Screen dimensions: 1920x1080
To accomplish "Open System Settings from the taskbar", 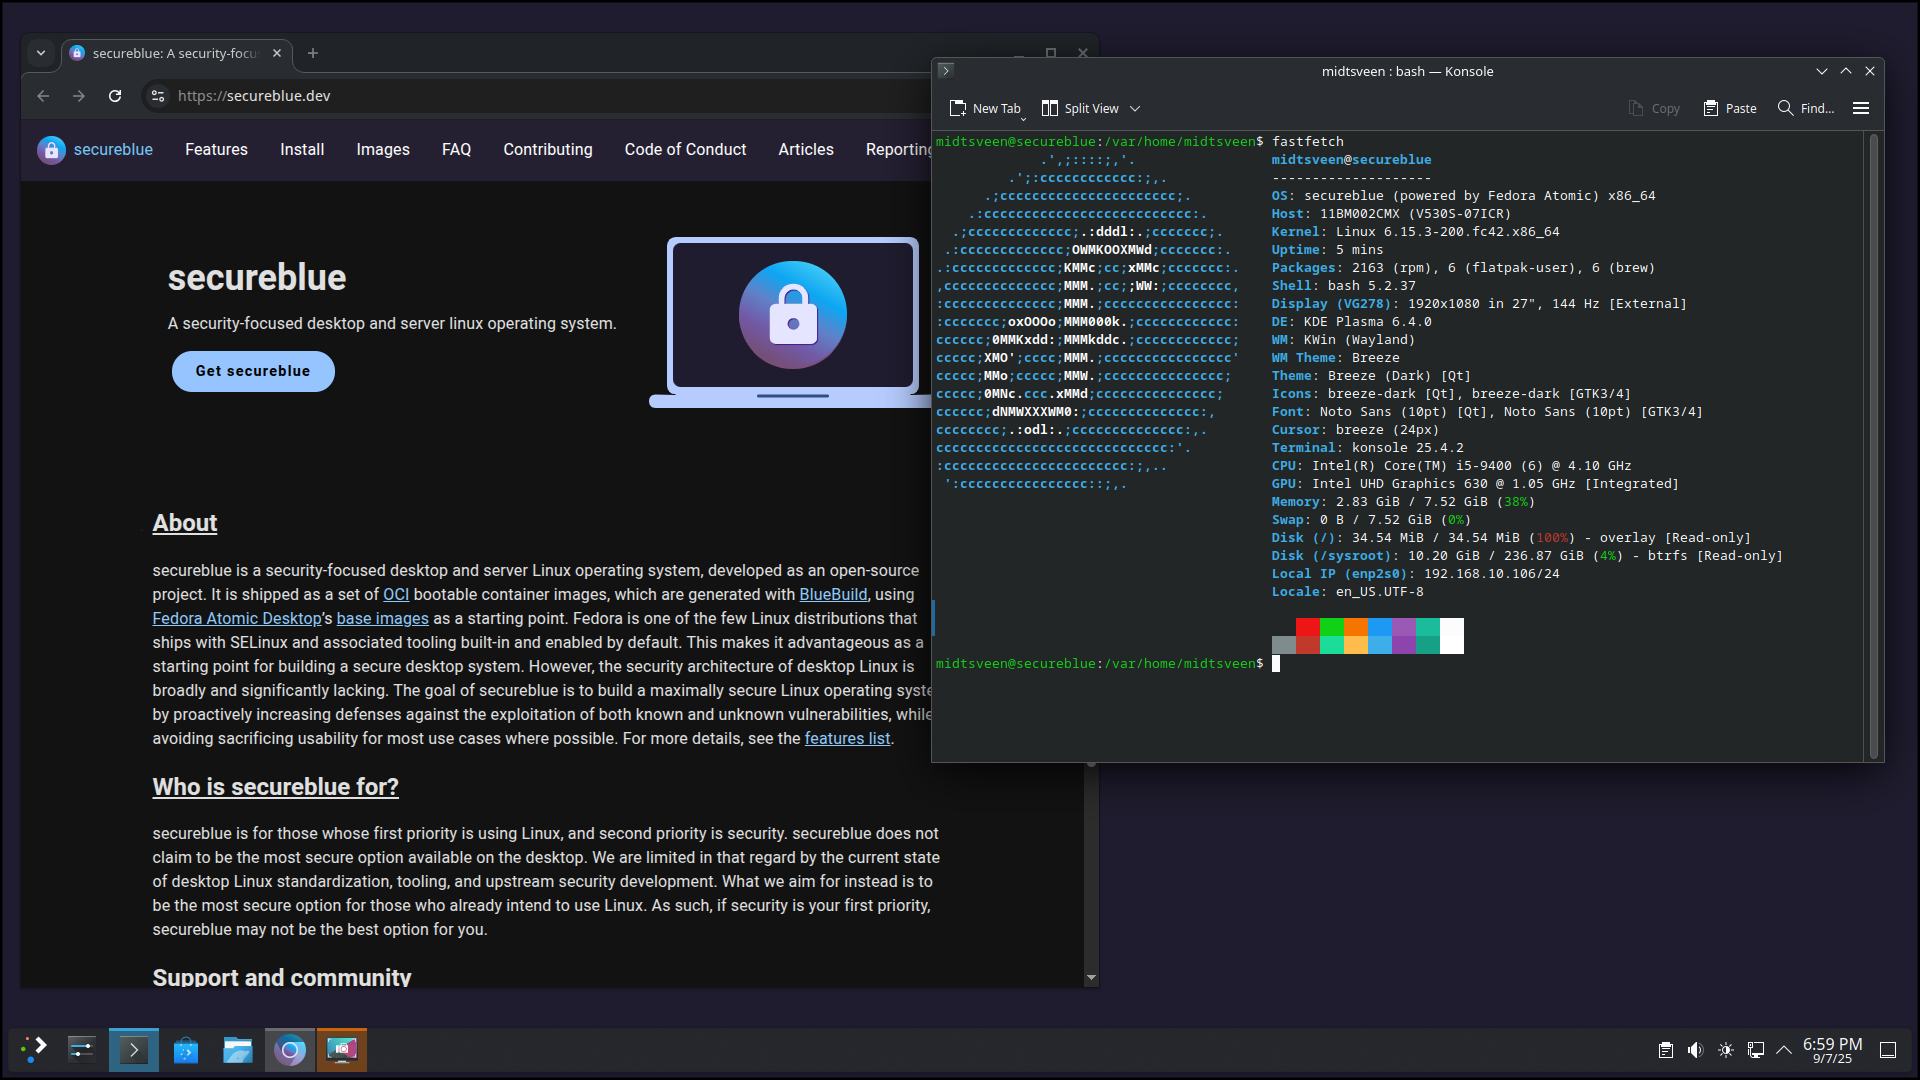I will pyautogui.click(x=82, y=1049).
